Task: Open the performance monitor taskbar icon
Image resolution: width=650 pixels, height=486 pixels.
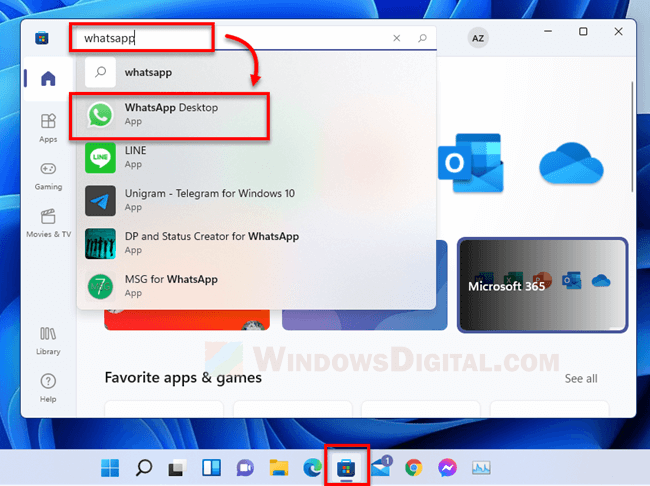Action: click(481, 468)
